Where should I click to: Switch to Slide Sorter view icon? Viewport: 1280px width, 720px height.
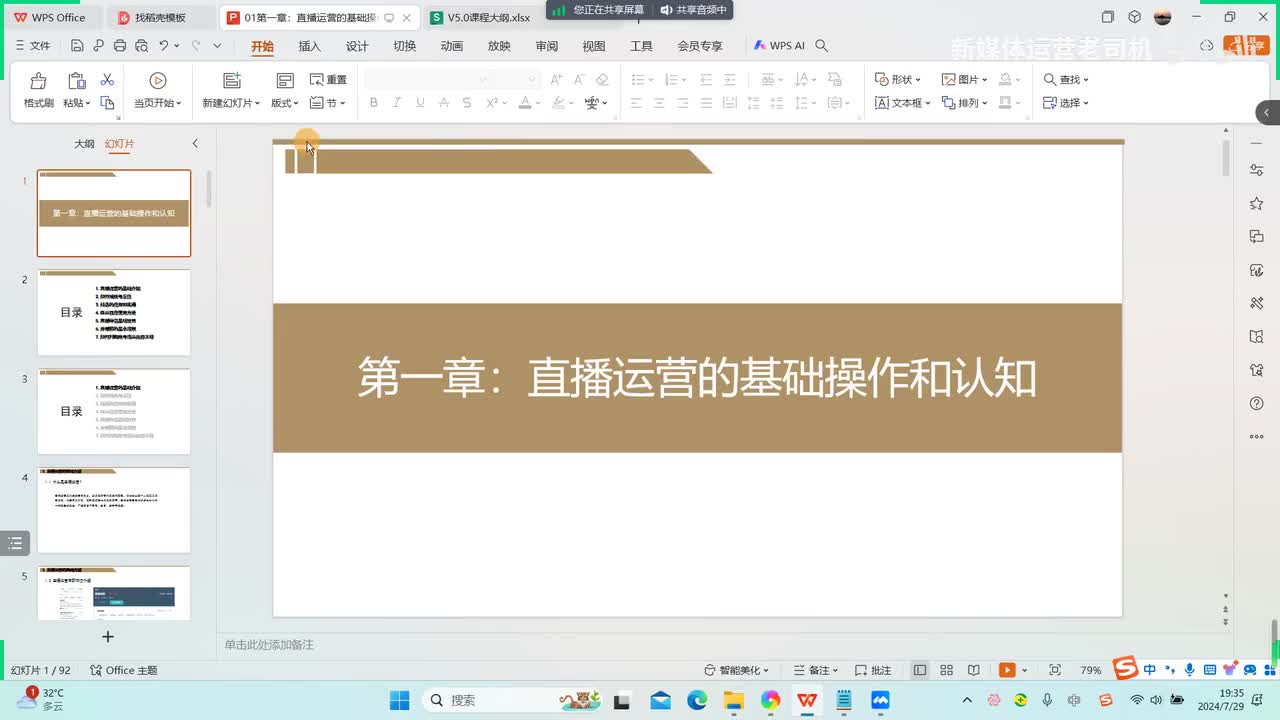[x=947, y=670]
